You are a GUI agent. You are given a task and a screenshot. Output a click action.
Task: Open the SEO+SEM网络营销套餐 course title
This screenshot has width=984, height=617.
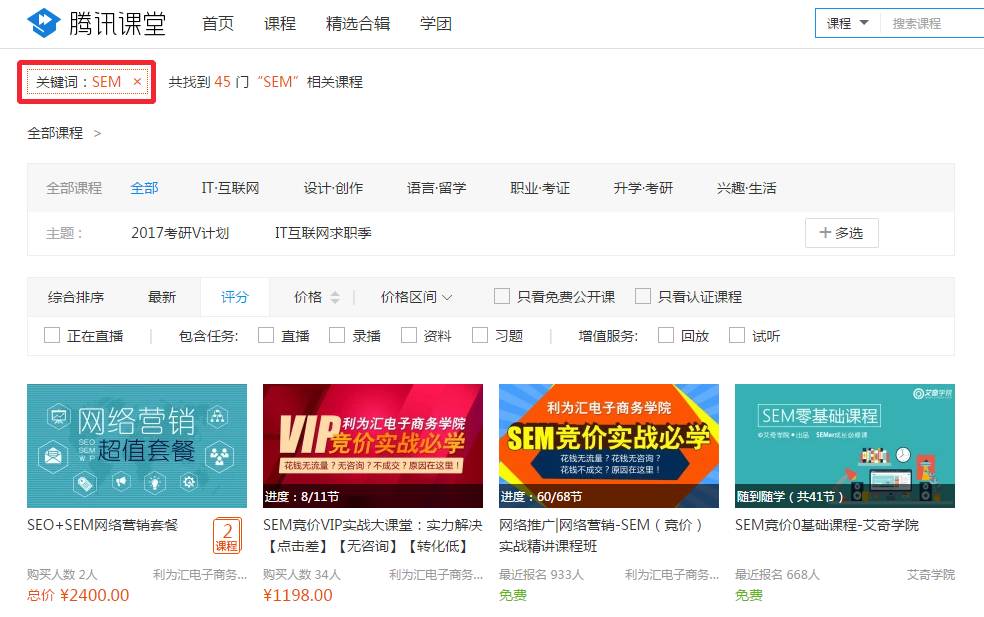(102, 525)
